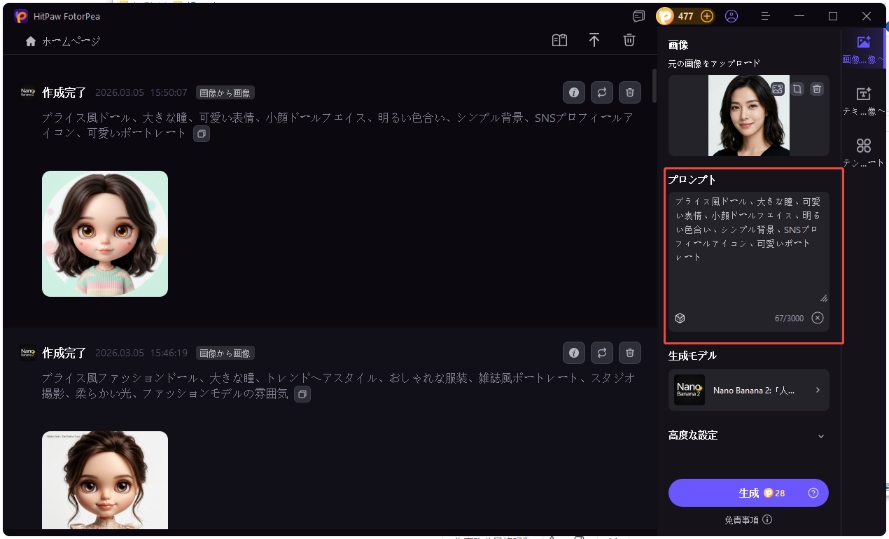Open the user account profile icon
The height and width of the screenshot is (539, 889).
pos(731,16)
